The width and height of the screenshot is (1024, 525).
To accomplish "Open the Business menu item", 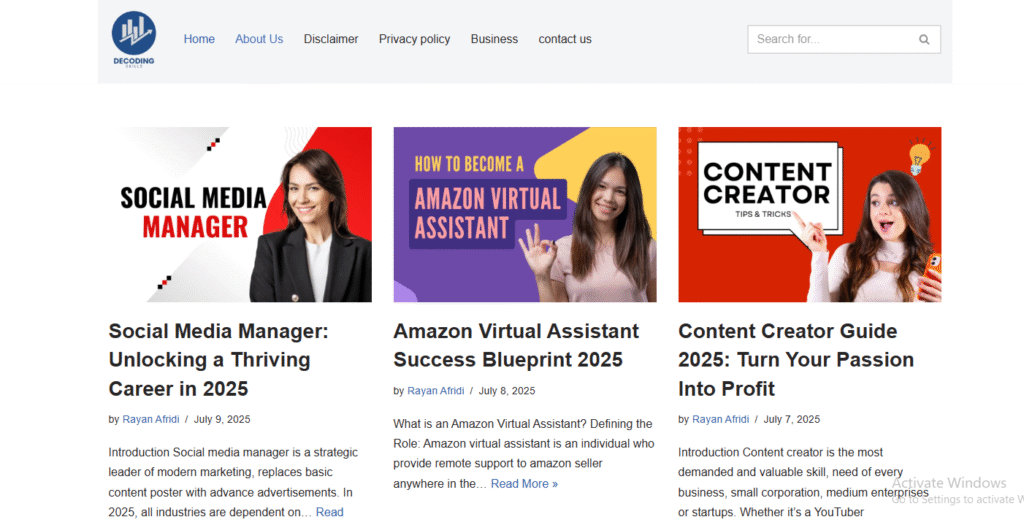I will coord(494,39).
